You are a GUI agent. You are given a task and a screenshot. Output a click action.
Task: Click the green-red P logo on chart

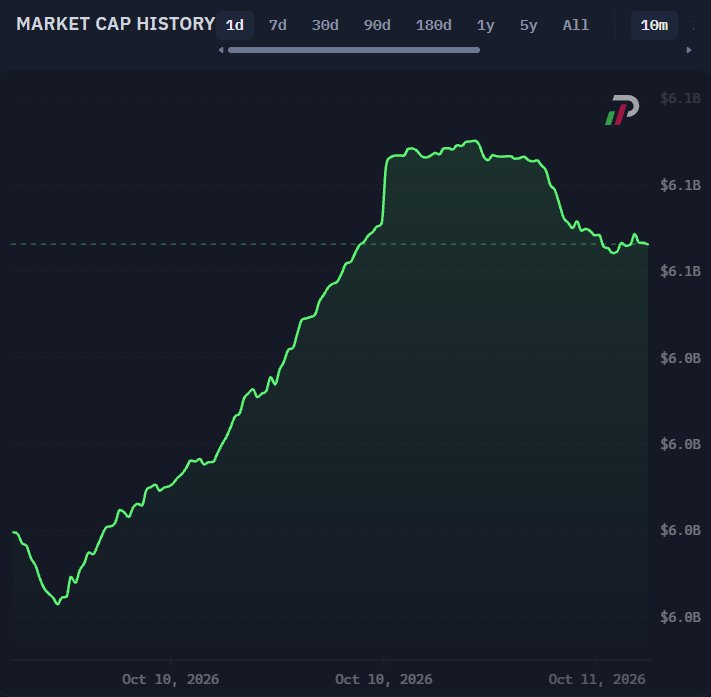tap(622, 110)
